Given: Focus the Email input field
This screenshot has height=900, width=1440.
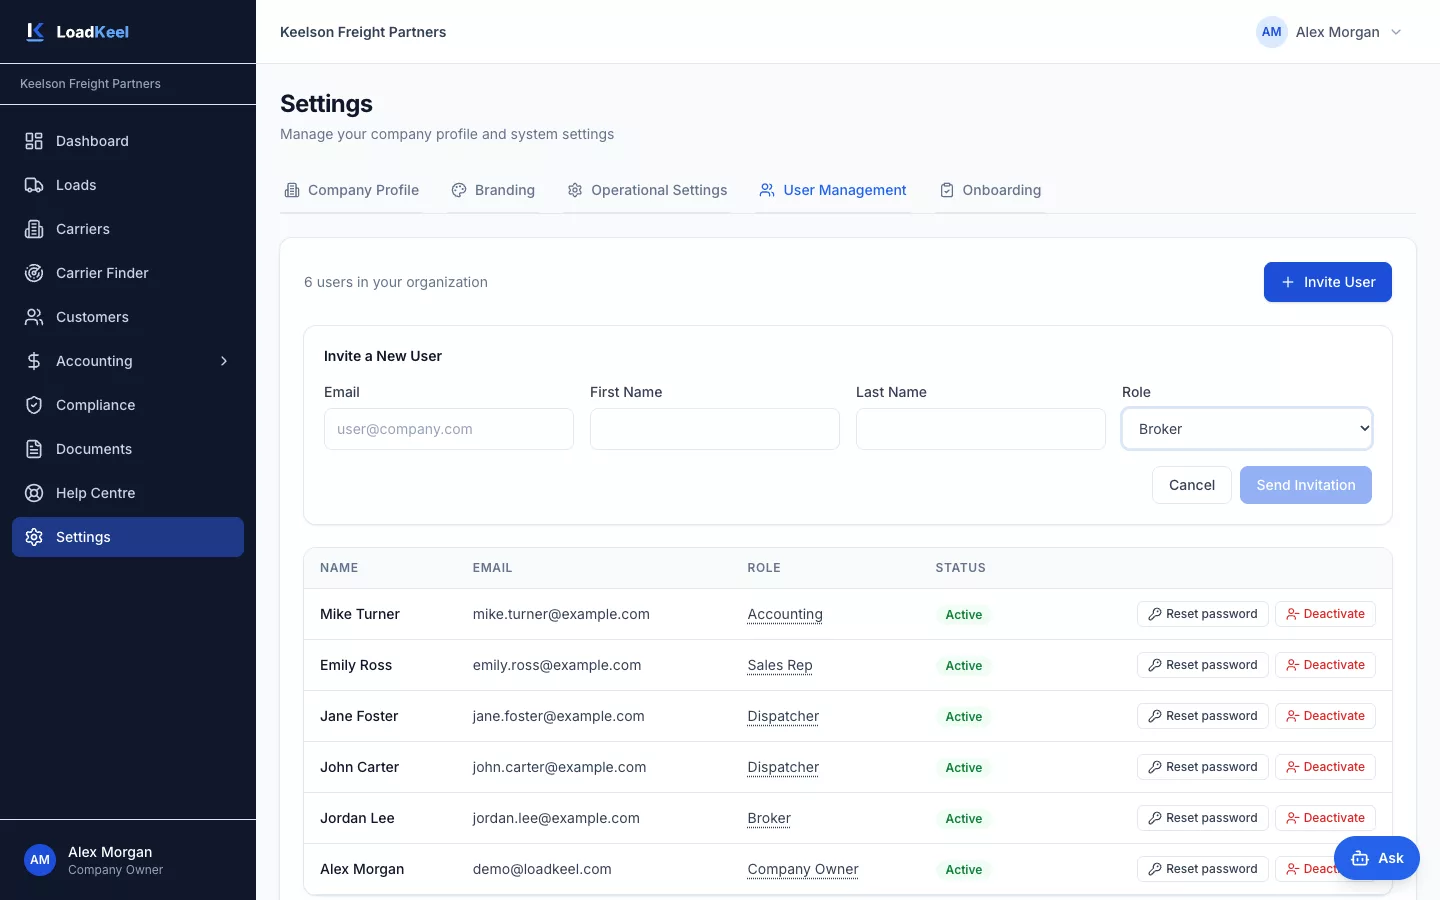Looking at the screenshot, I should [x=449, y=429].
